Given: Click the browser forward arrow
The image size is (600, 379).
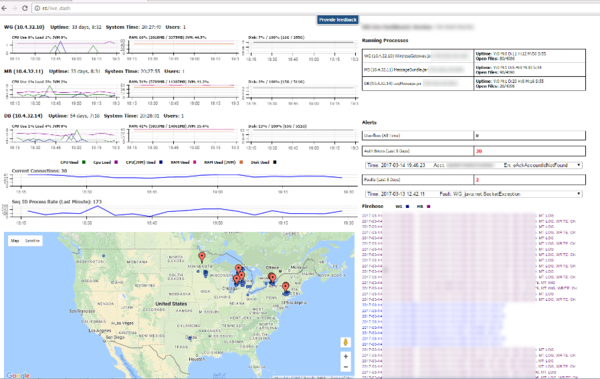Looking at the screenshot, I should pos(15,8).
